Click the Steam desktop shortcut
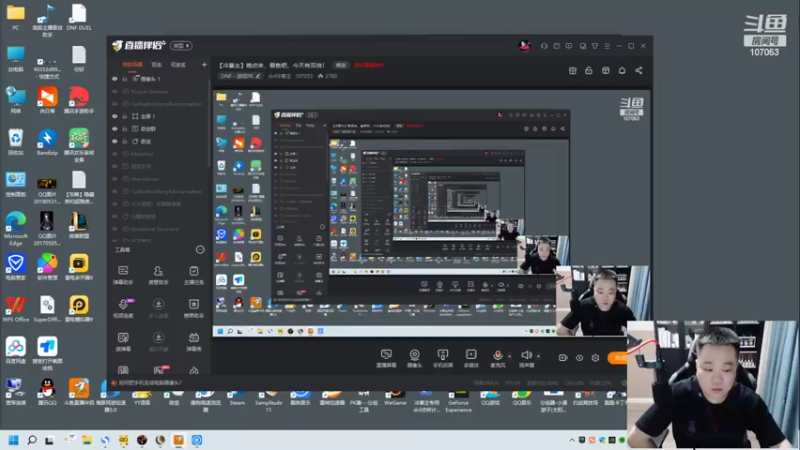This screenshot has width=800, height=450. click(237, 398)
